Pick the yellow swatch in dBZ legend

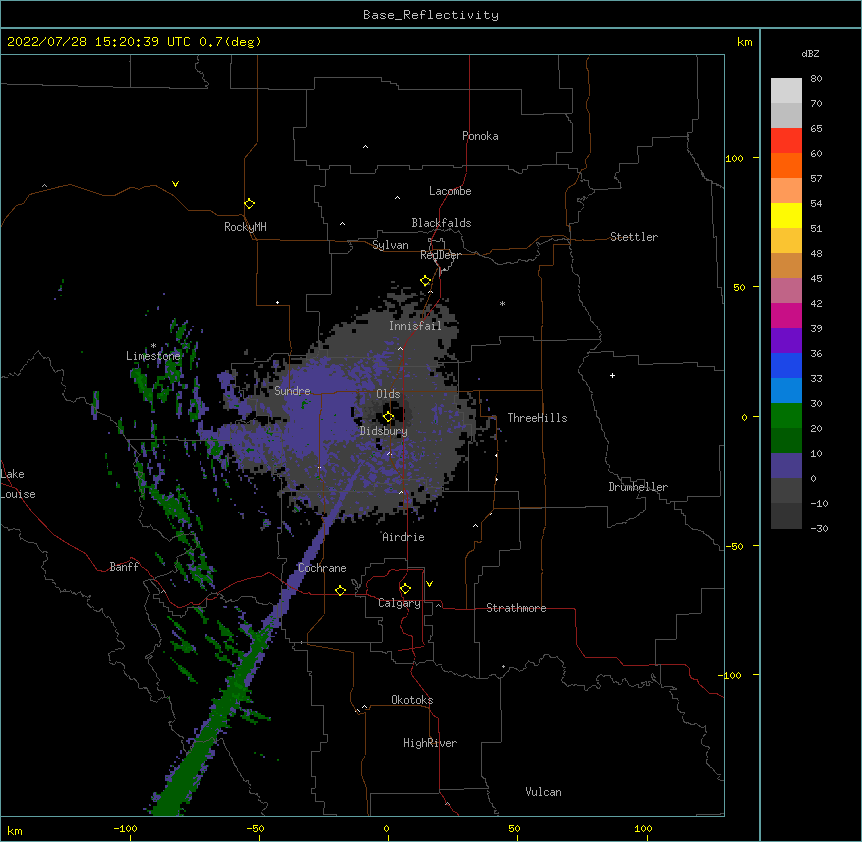point(786,215)
